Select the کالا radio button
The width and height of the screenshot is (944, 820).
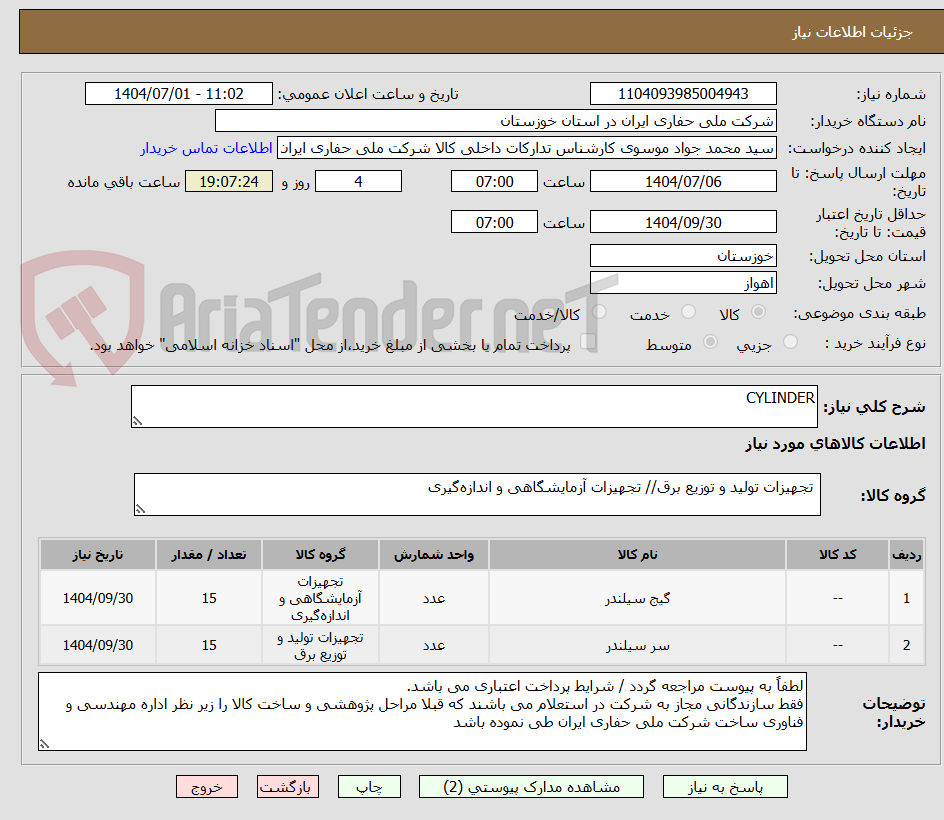(x=759, y=312)
